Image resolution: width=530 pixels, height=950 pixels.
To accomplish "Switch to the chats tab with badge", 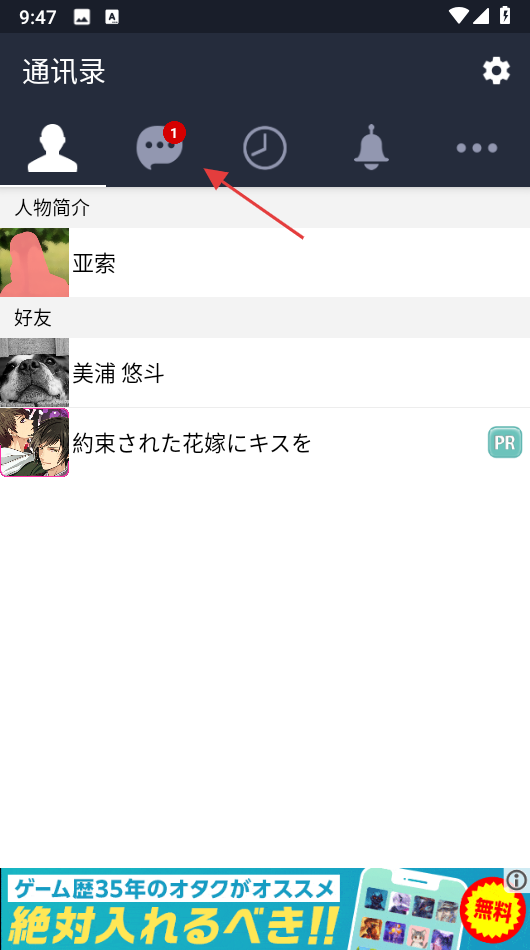I will (x=159, y=147).
